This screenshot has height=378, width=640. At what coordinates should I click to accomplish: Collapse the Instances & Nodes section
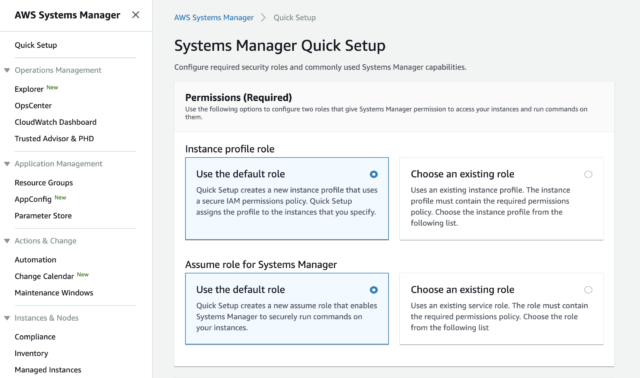[7, 318]
